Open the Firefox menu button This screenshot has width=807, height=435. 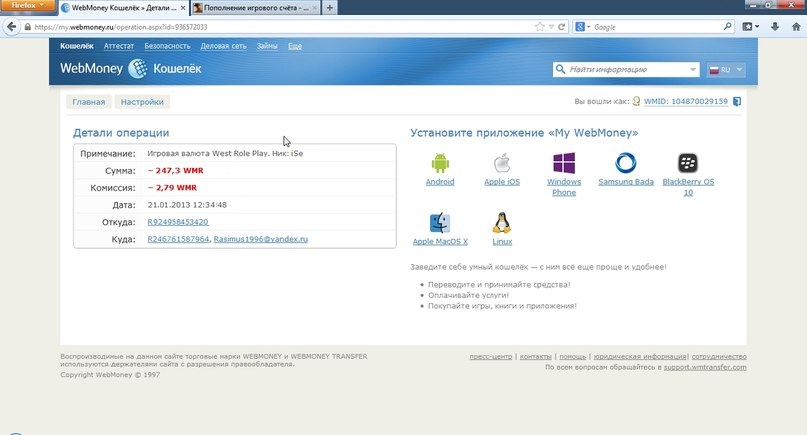pos(28,5)
